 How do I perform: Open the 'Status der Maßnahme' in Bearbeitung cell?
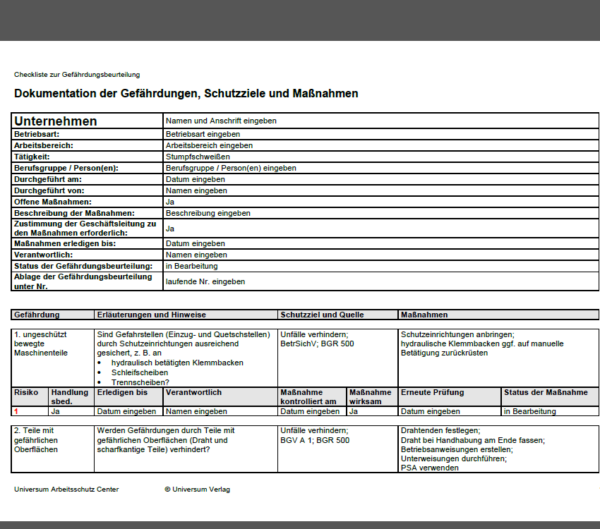tap(550, 411)
